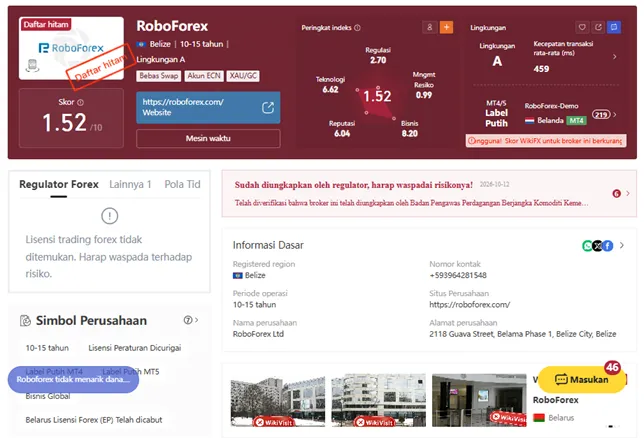The image size is (644, 438).
Task: Click the Mesin waktu button
Action: 208,138
